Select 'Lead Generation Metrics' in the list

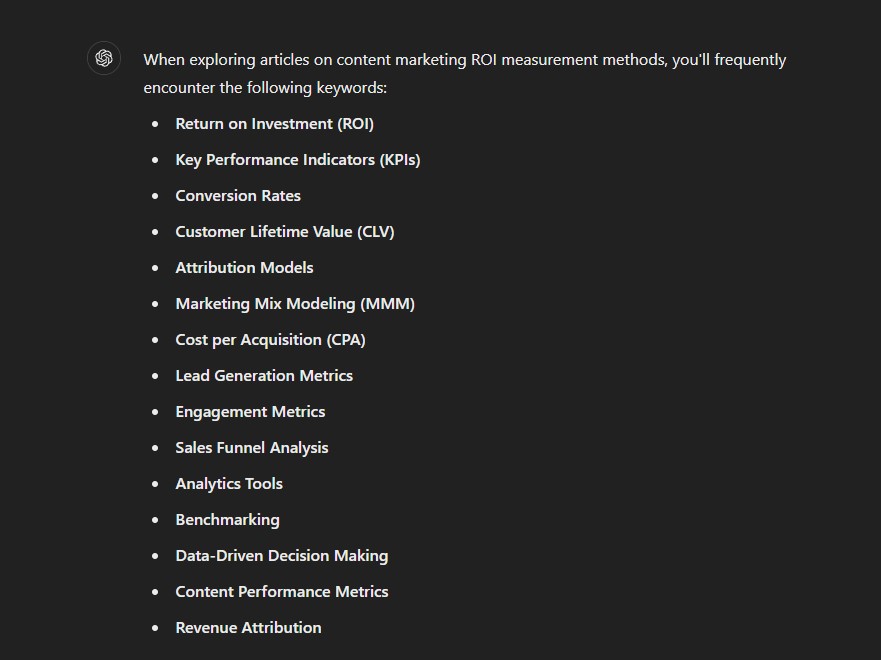point(264,376)
